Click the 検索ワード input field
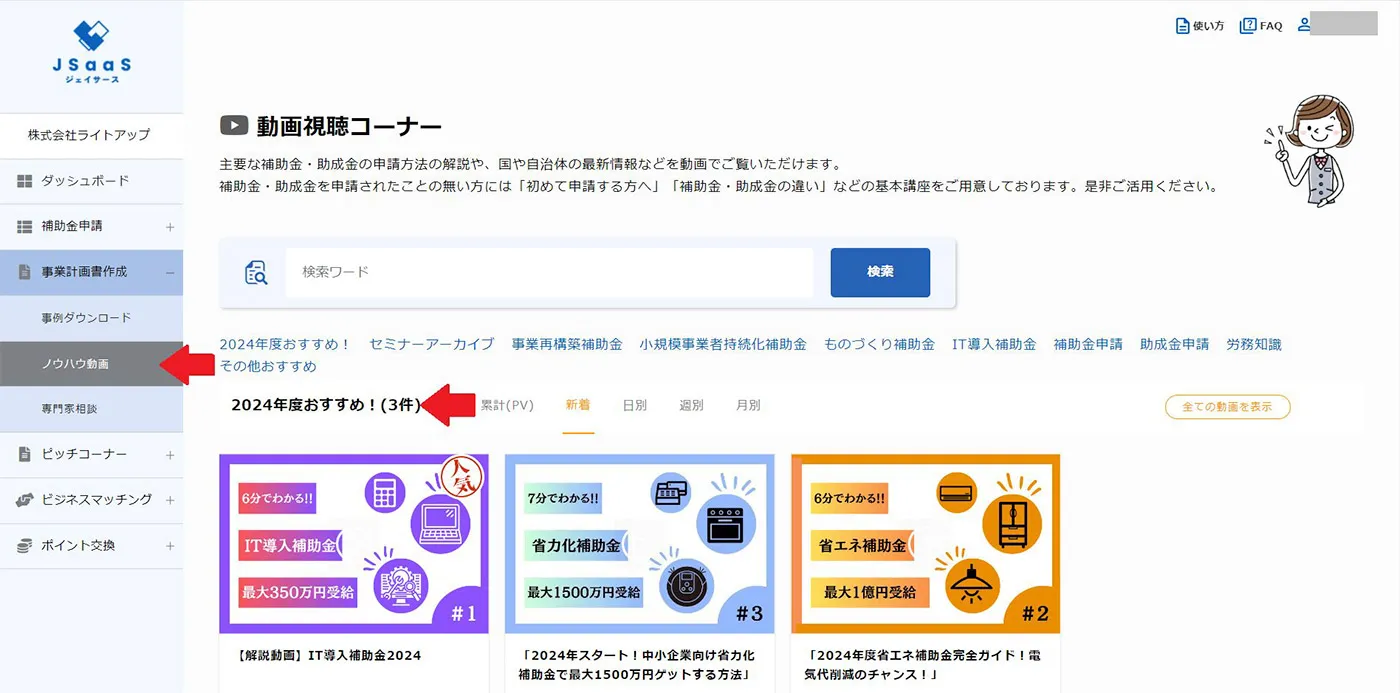Image resolution: width=1400 pixels, height=693 pixels. [549, 272]
